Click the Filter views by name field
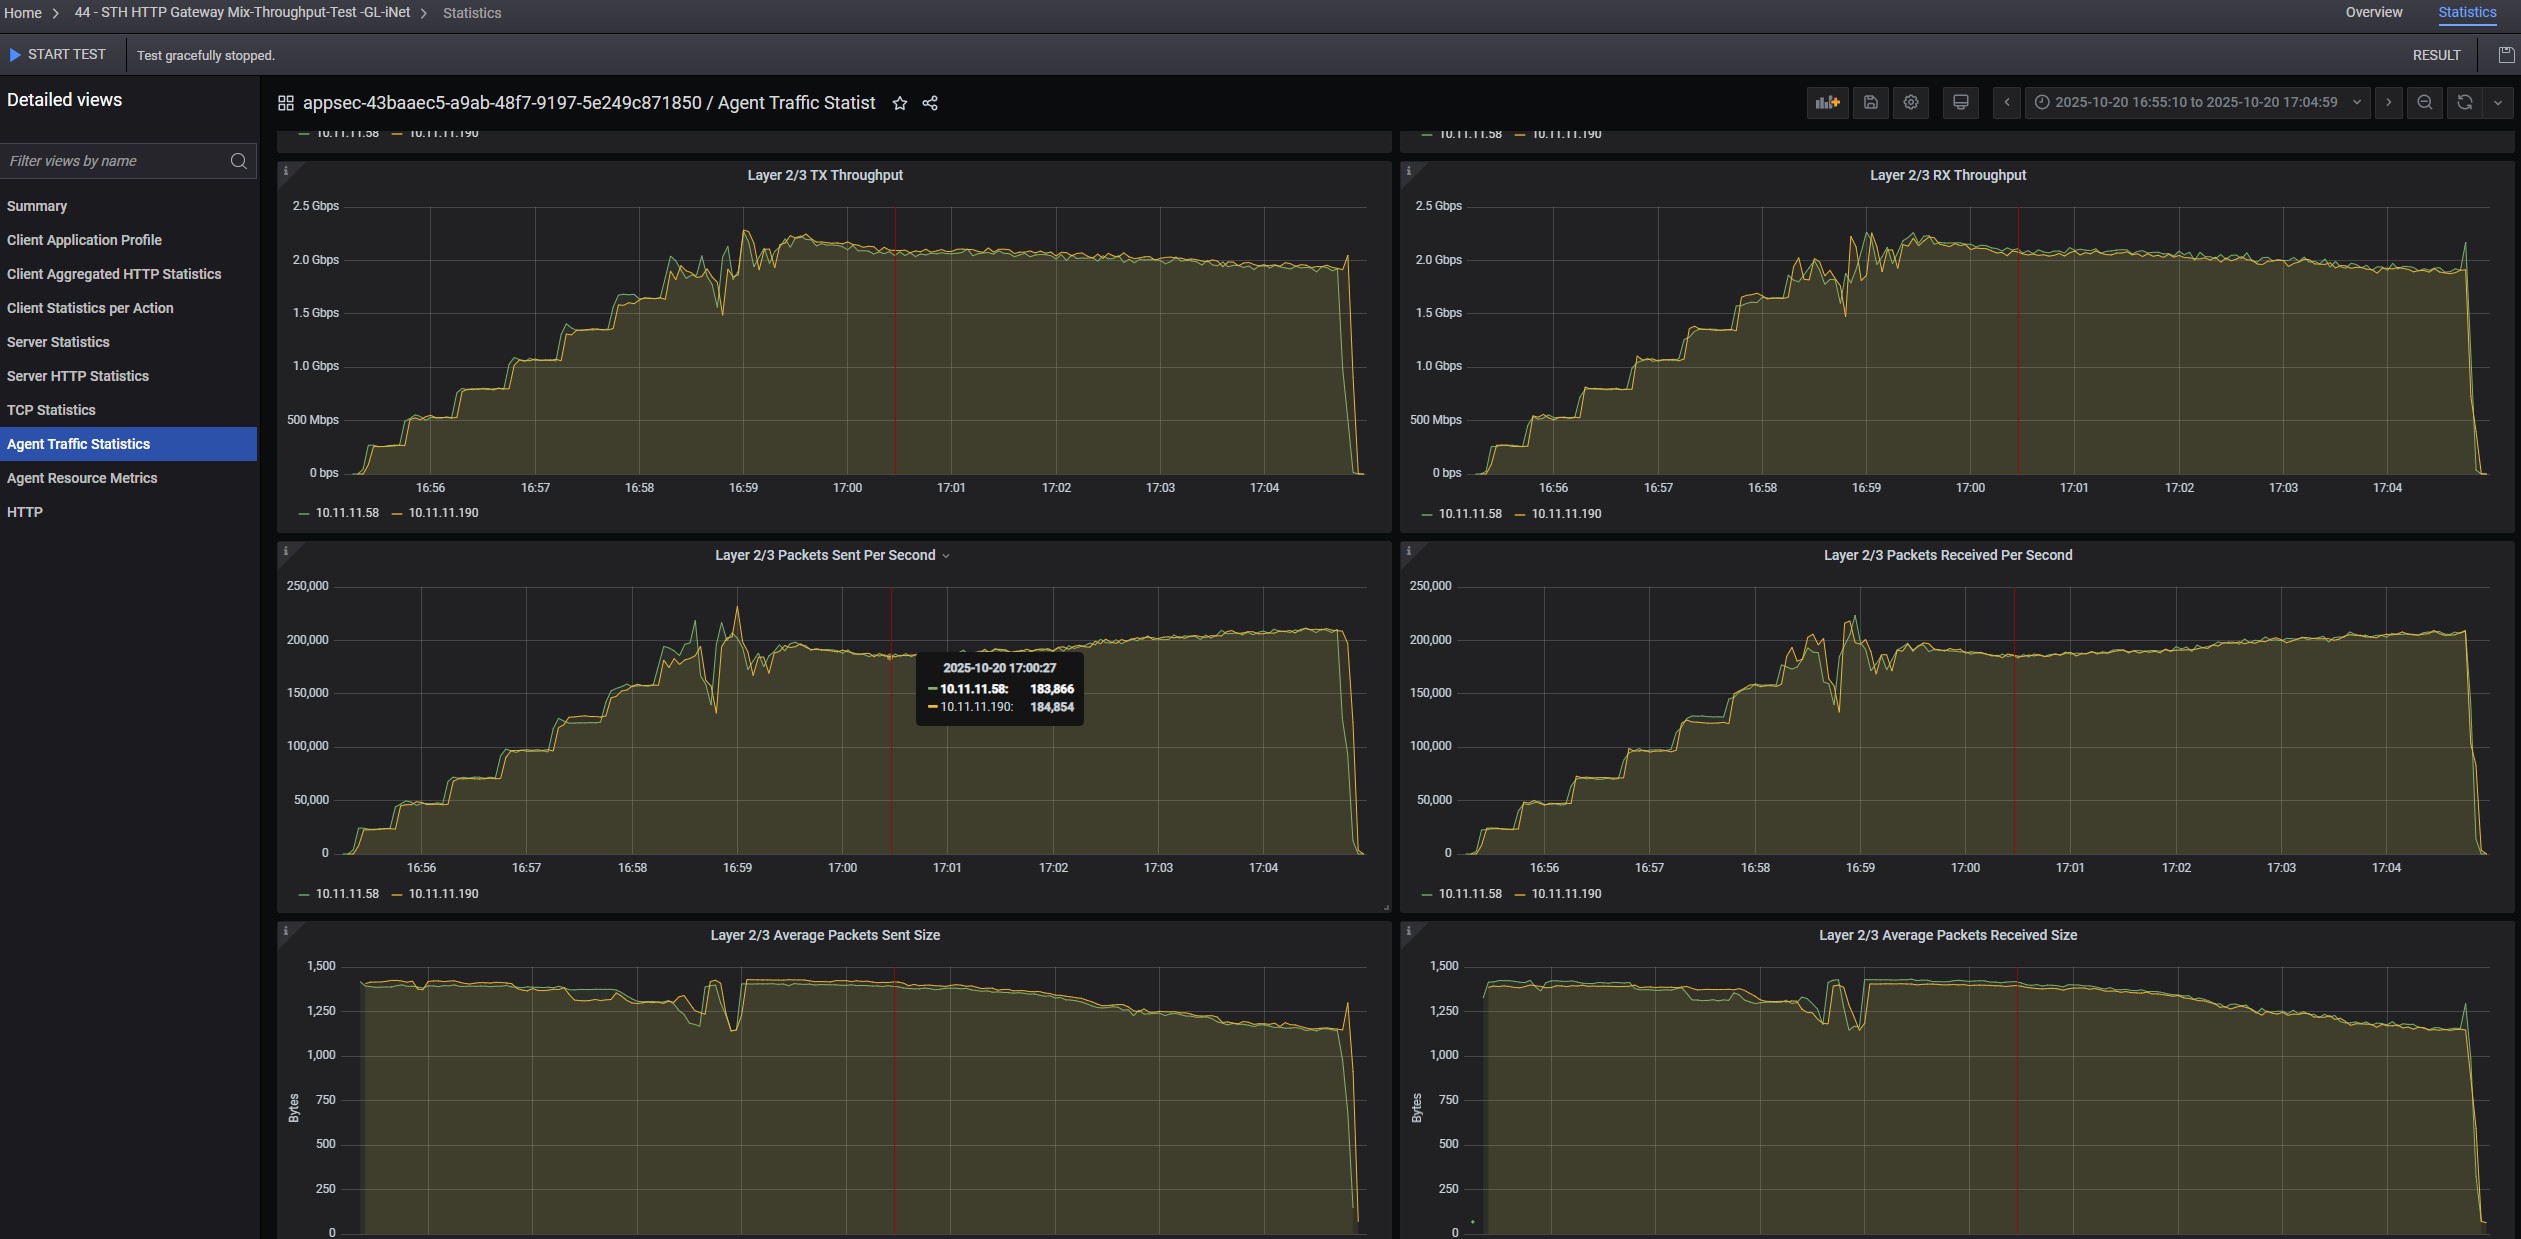 [115, 161]
